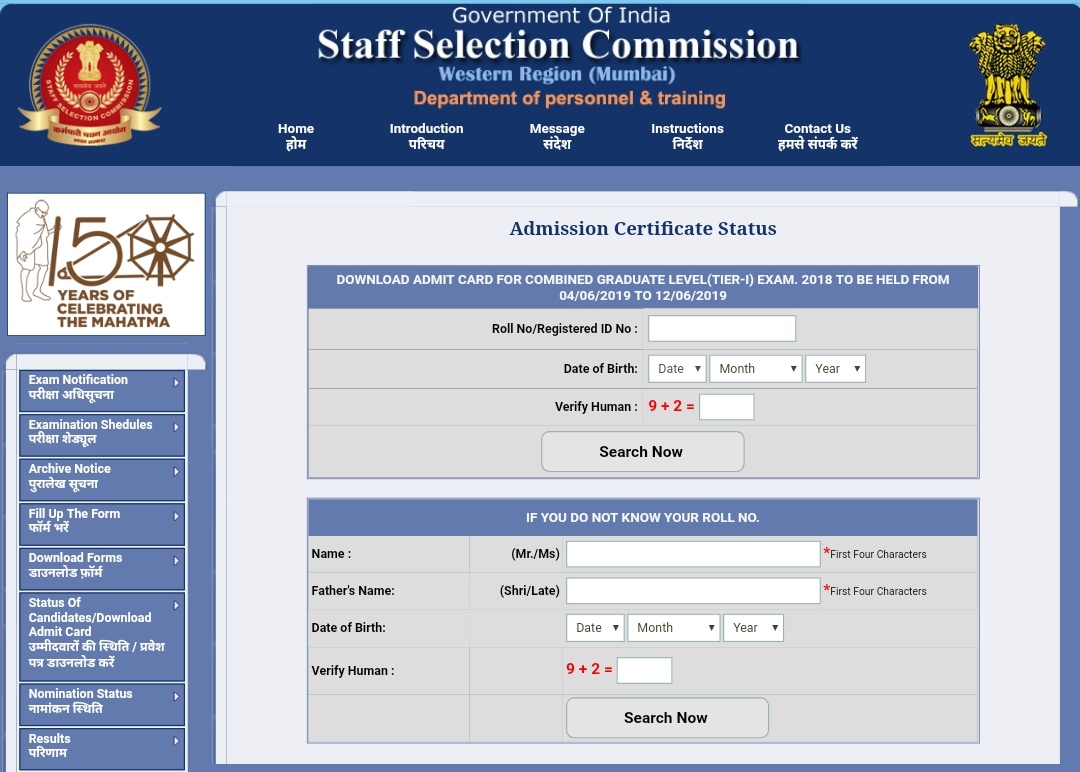This screenshot has height=772, width=1080.
Task: Open the Month dropdown in the name search form
Action: click(674, 627)
